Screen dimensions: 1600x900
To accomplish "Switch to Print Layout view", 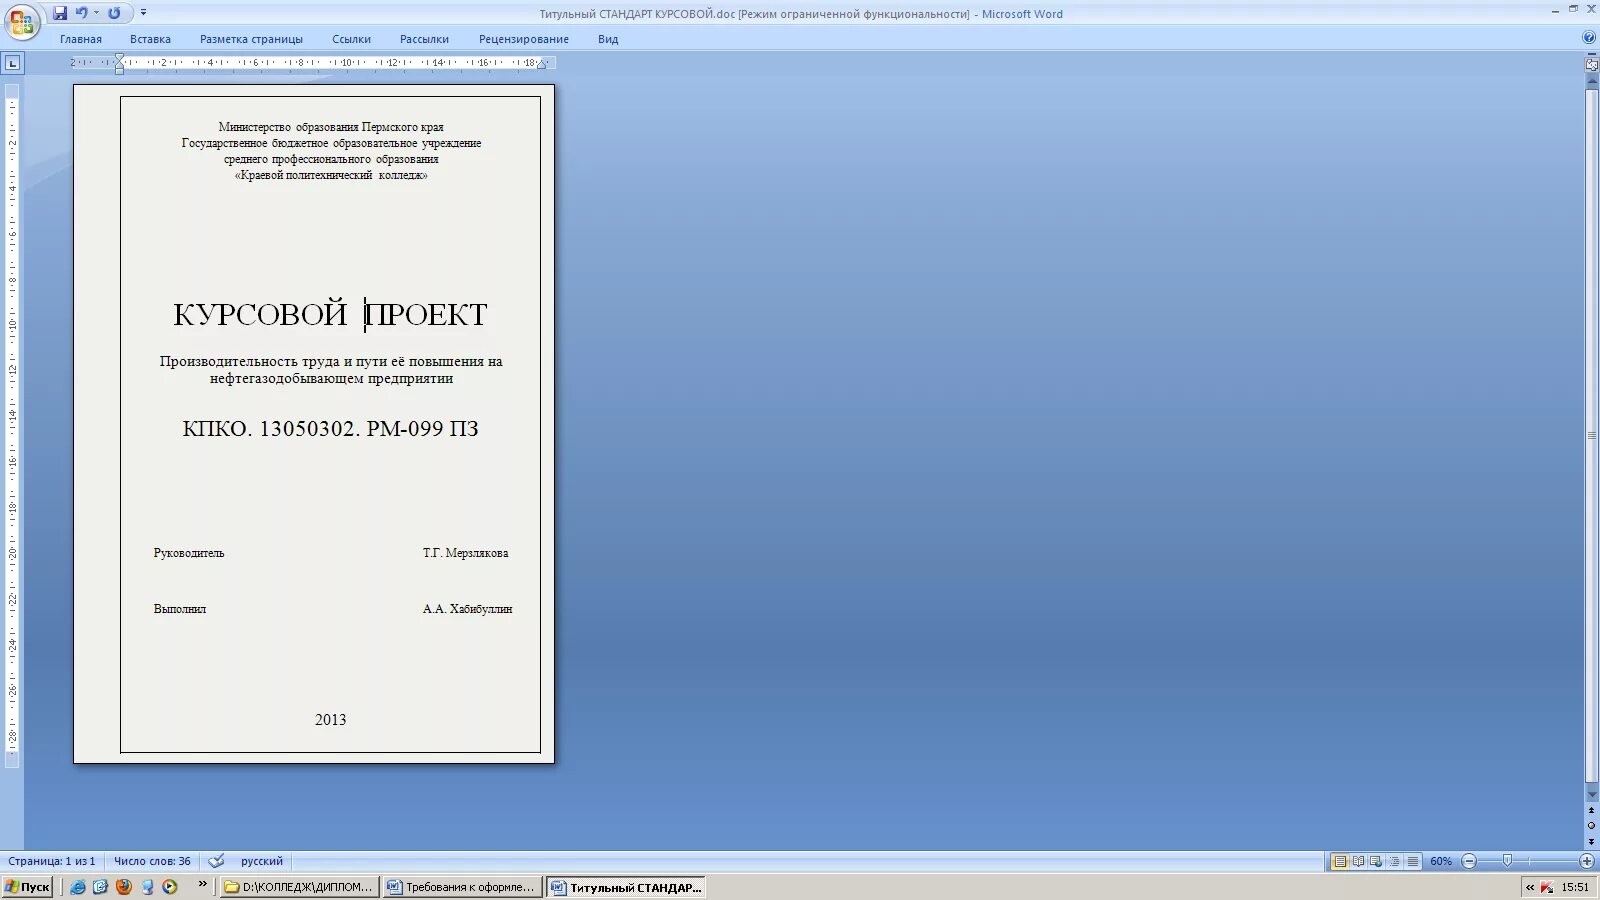I will click(1340, 861).
